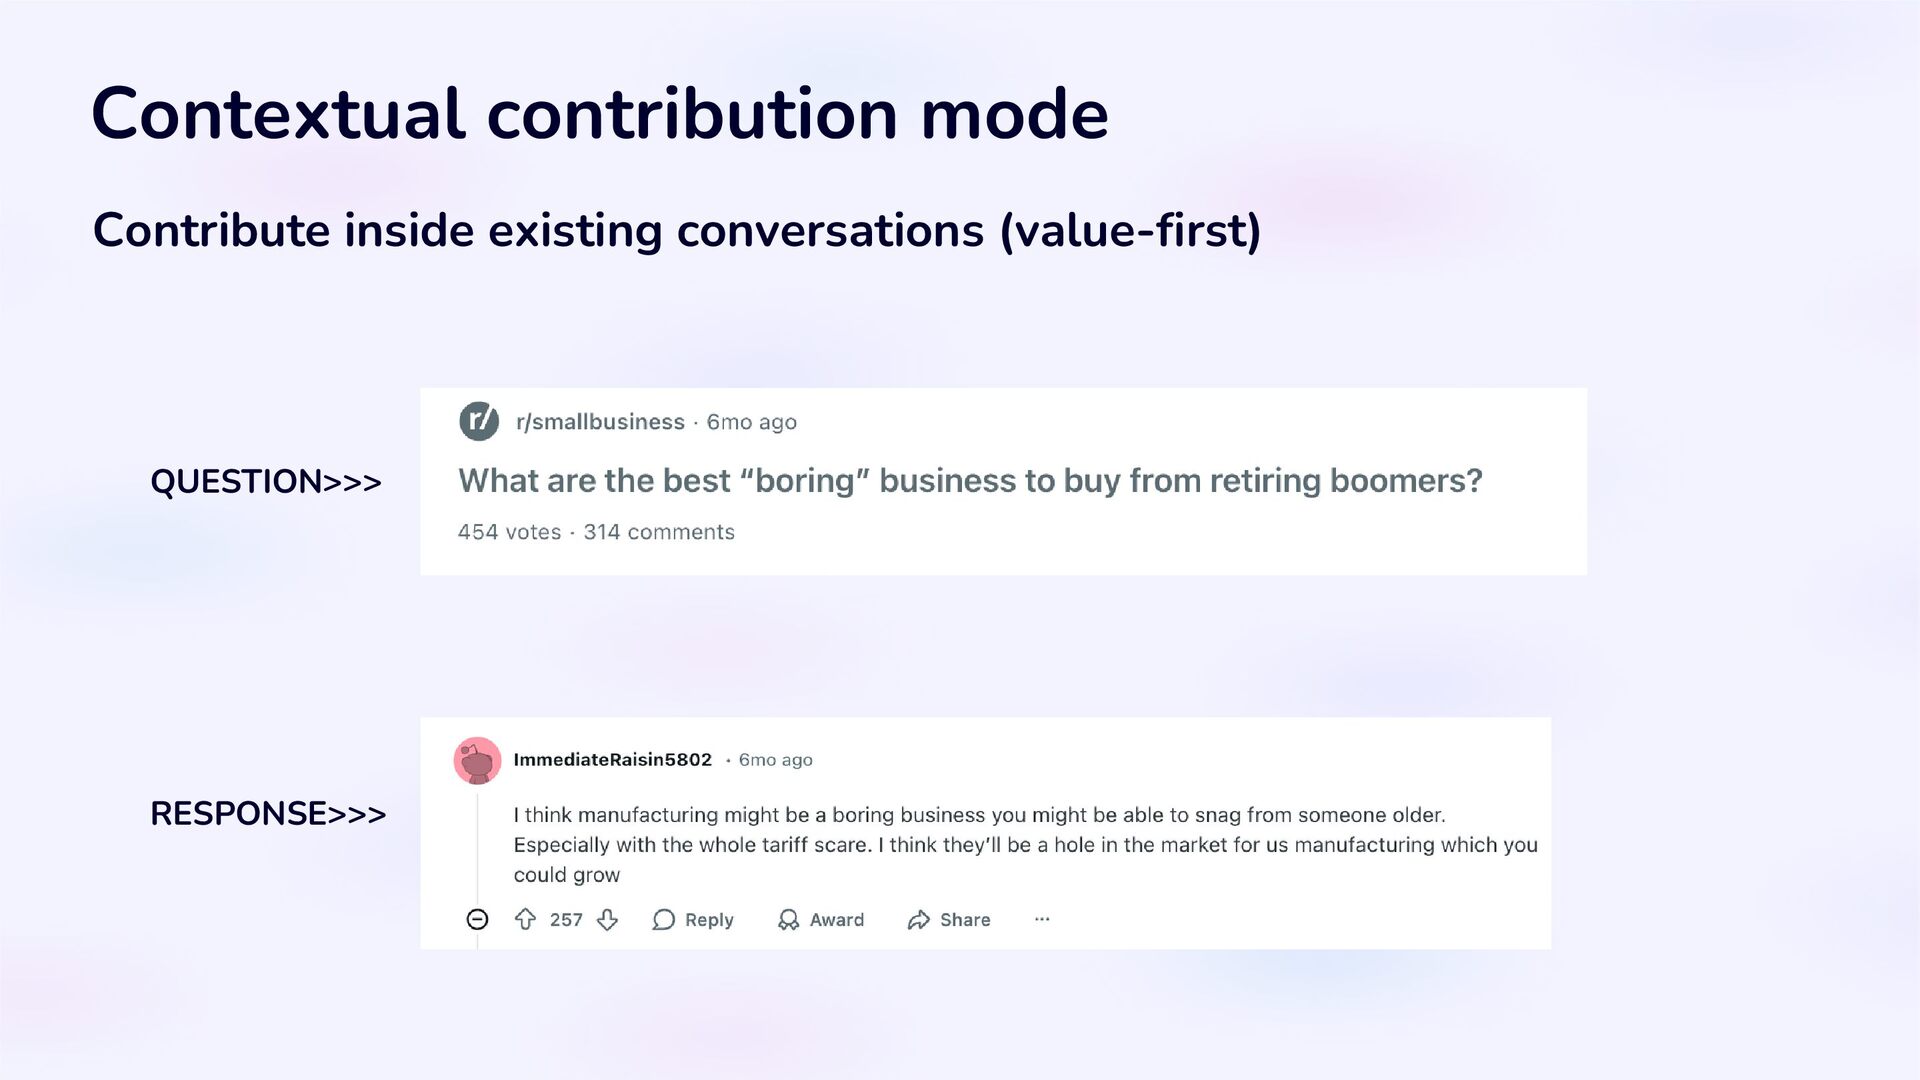Click ImmediateRaisin5802's pink avatar
The width and height of the screenshot is (1920, 1080).
(x=477, y=761)
